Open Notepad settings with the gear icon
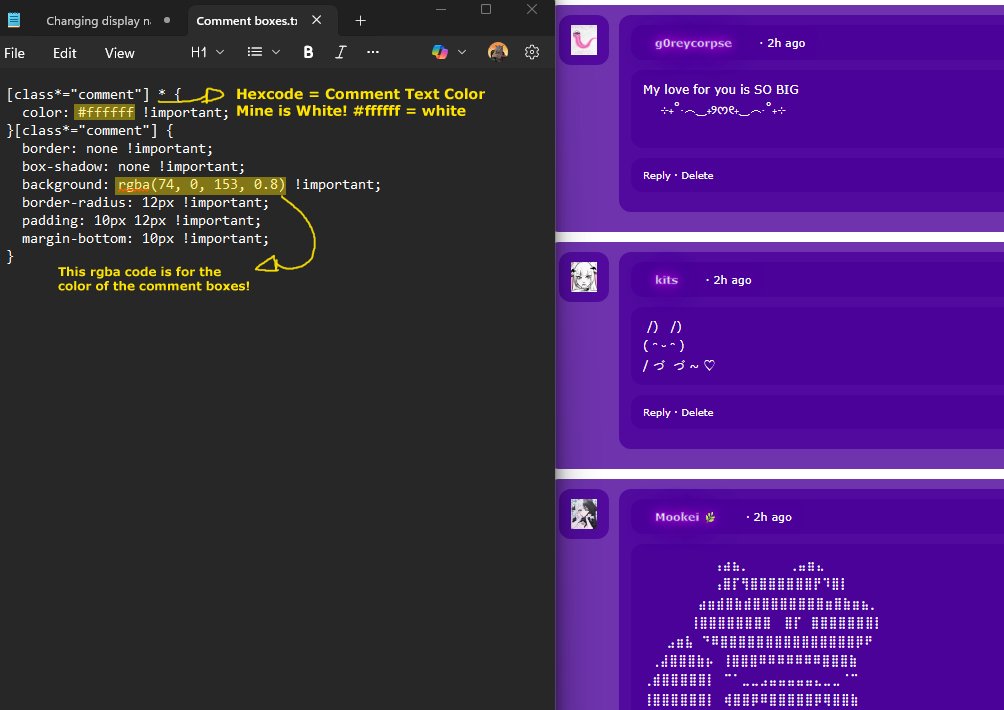 532,52
